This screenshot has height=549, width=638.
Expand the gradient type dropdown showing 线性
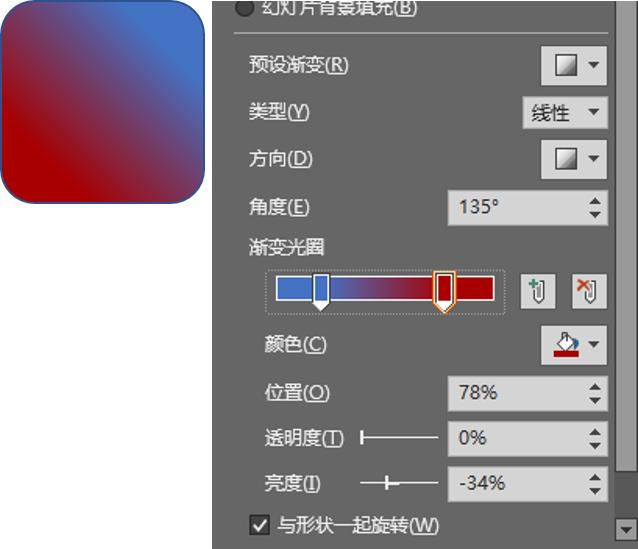point(565,112)
